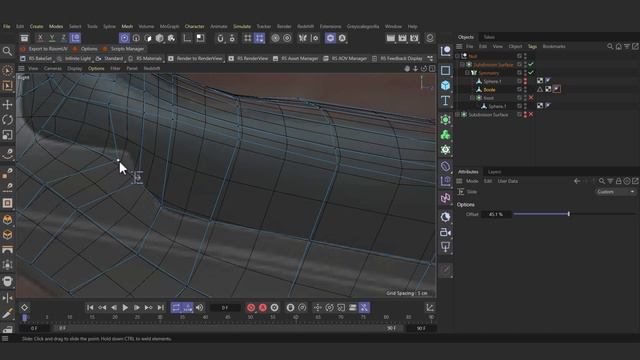The image size is (640, 360).
Task: Click the back arrow in Attributes panel
Action: [x=577, y=181]
